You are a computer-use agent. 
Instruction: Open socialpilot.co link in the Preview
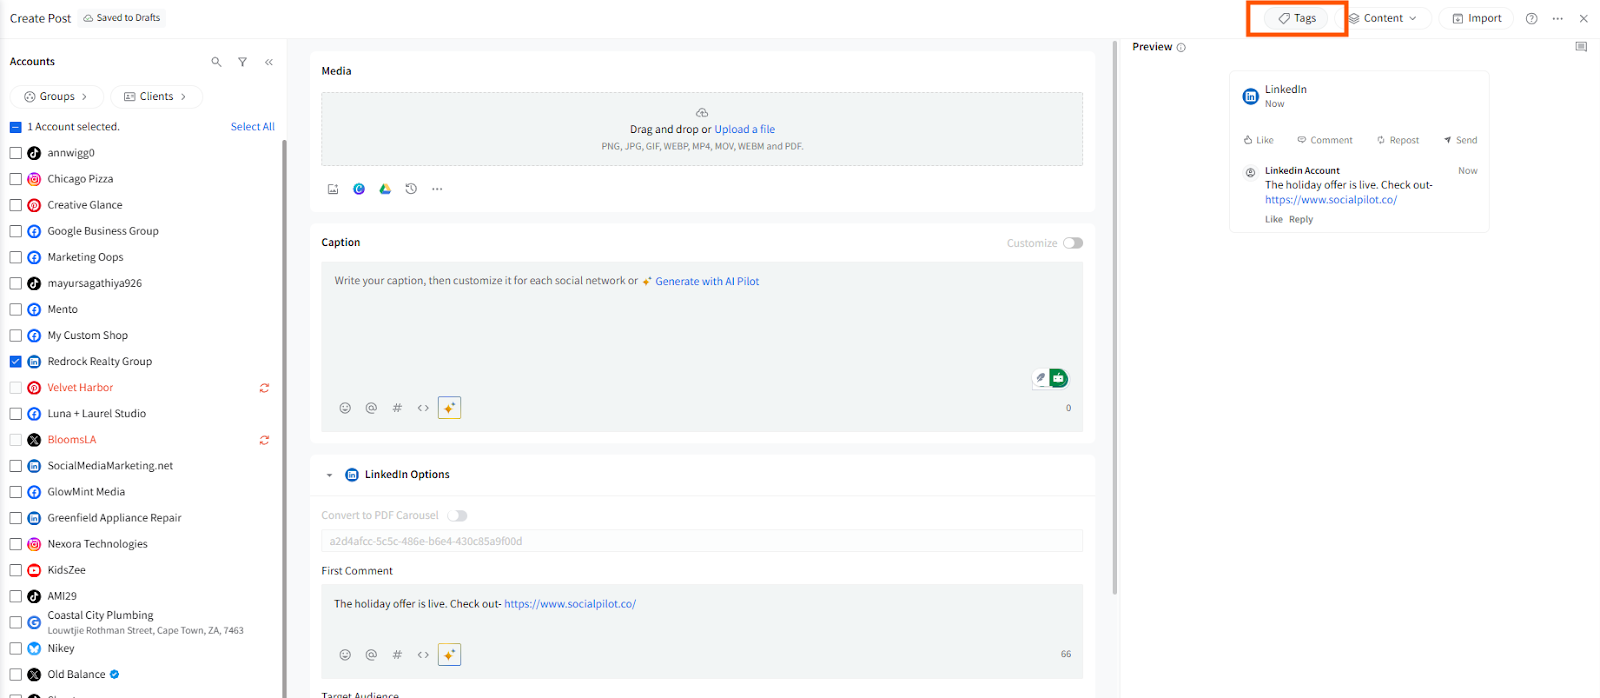coord(1331,200)
